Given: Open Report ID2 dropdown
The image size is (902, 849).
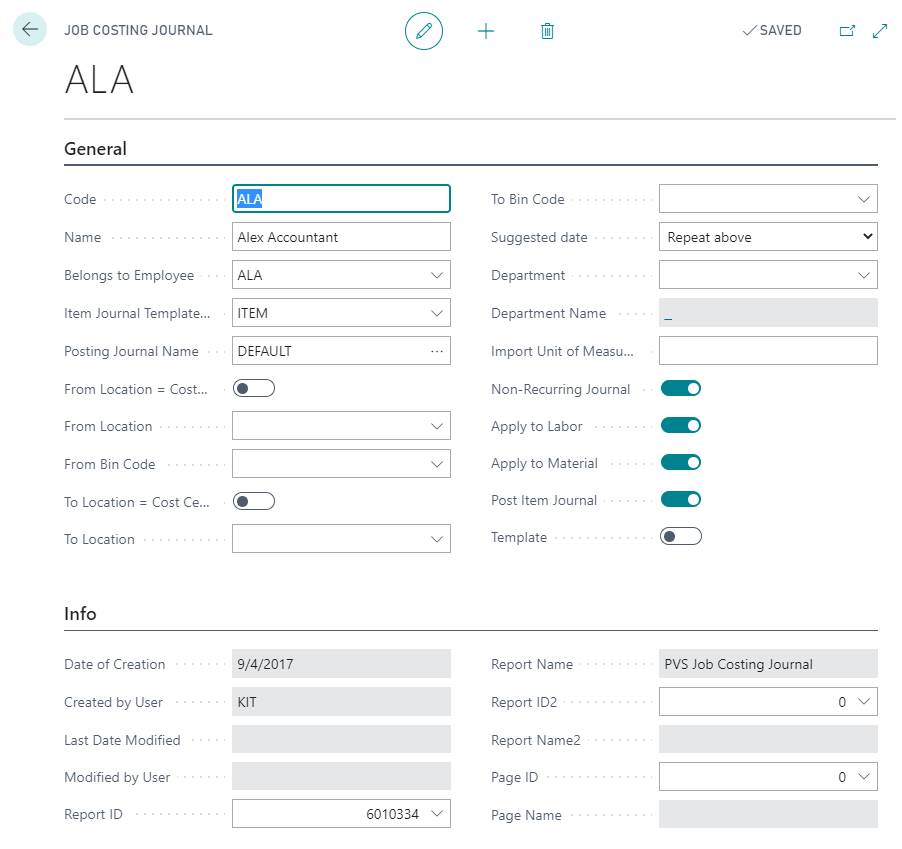Looking at the screenshot, I should click(864, 702).
